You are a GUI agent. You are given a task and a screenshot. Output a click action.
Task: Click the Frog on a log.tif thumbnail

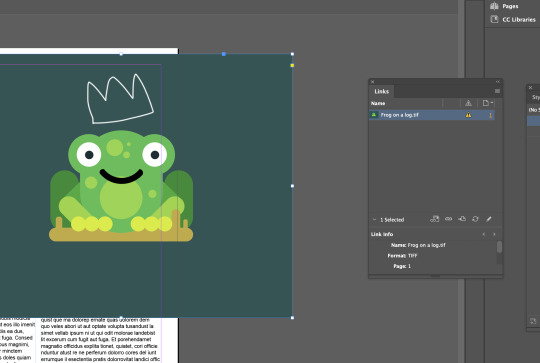point(374,115)
